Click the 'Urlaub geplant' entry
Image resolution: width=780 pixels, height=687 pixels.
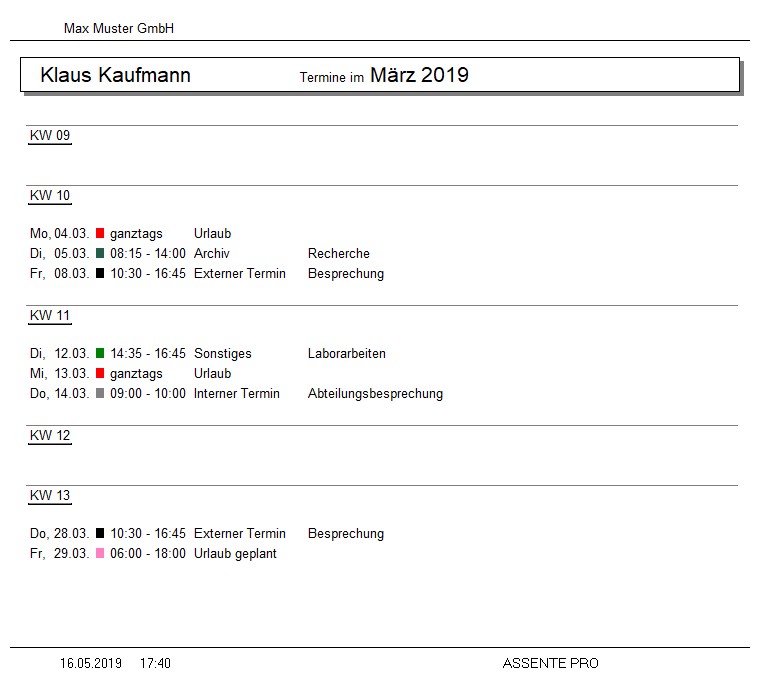pos(235,554)
